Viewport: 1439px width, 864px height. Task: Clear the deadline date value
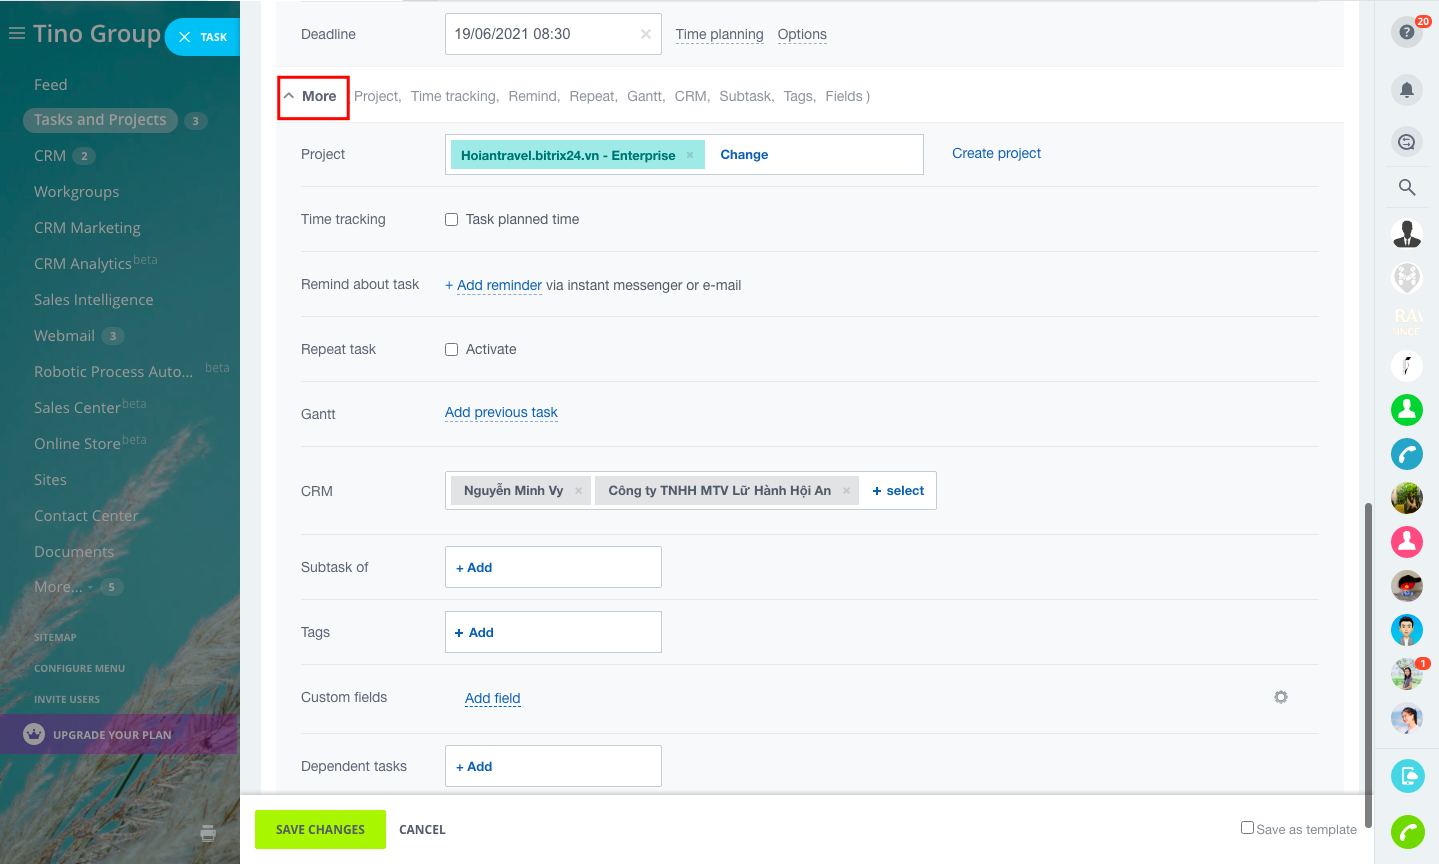pyautogui.click(x=646, y=34)
